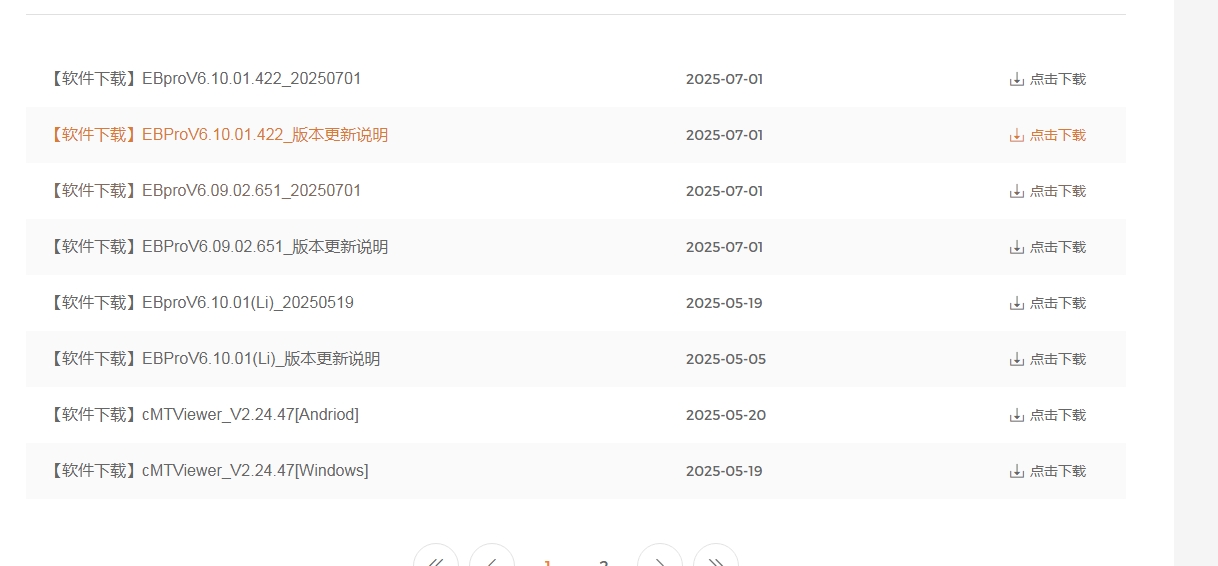Image resolution: width=1218 pixels, height=566 pixels.
Task: Jump to first page with double-left arrow
Action: 436,559
